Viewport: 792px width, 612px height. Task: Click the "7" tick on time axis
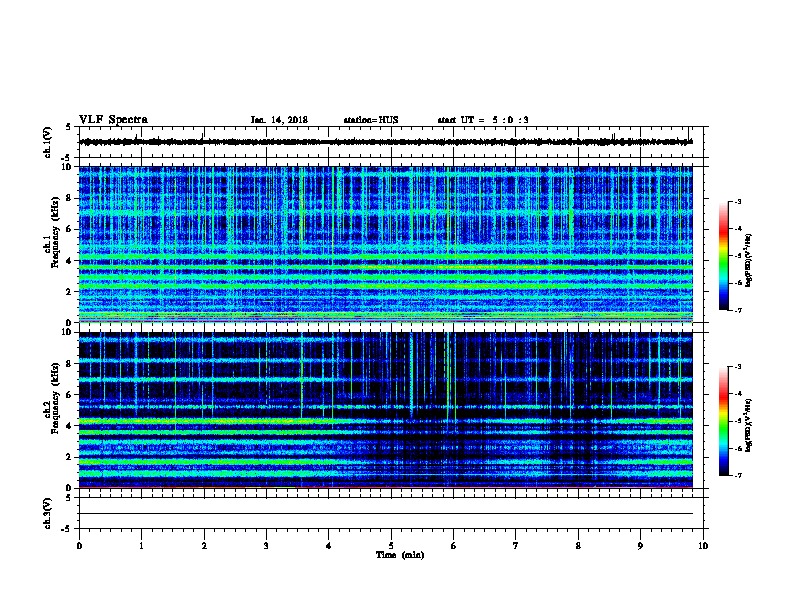coord(516,546)
